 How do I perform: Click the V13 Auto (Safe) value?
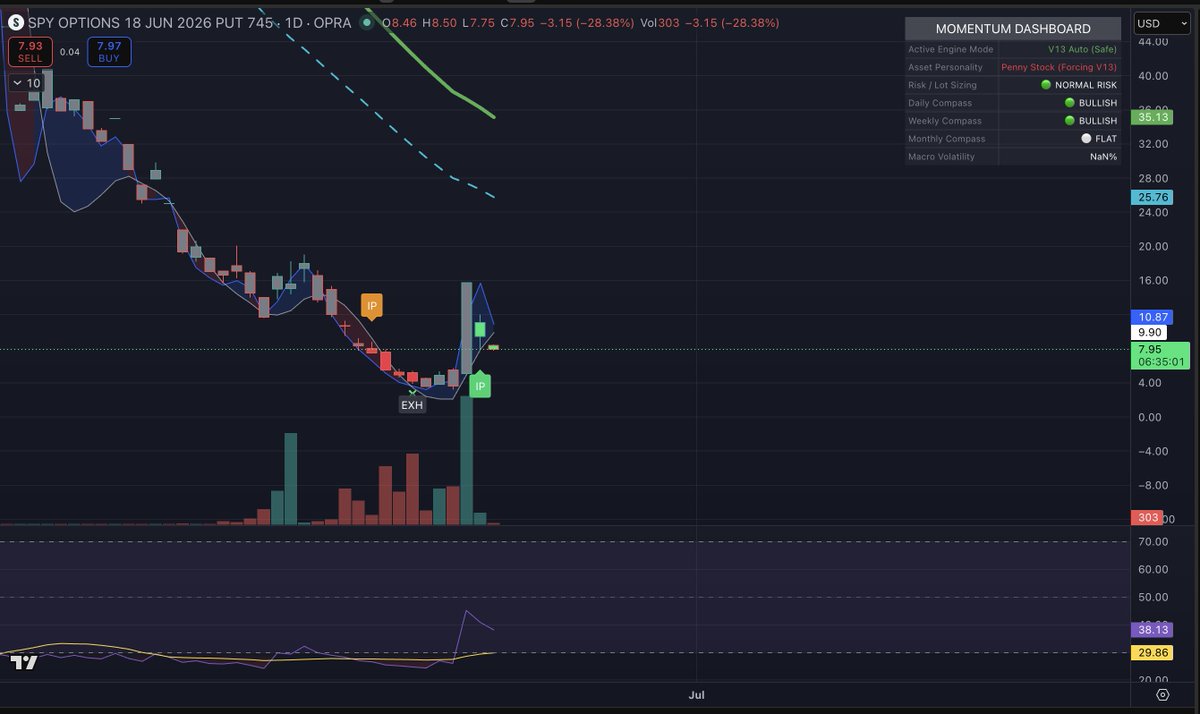[1084, 49]
